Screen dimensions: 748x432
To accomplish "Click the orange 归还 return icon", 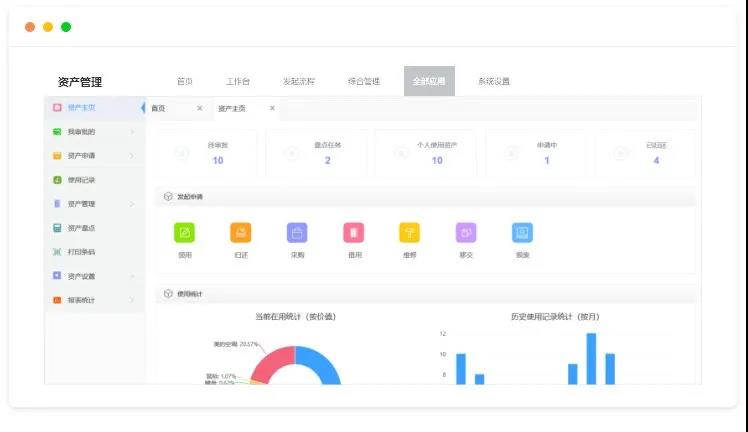I will (x=240, y=233).
